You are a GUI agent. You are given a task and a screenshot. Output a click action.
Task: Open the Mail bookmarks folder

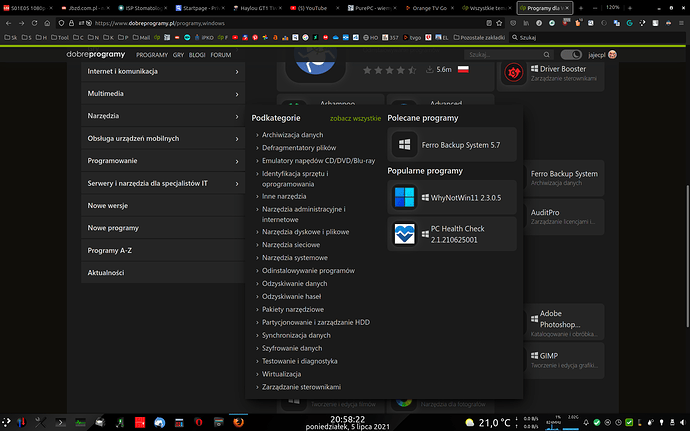coord(141,37)
